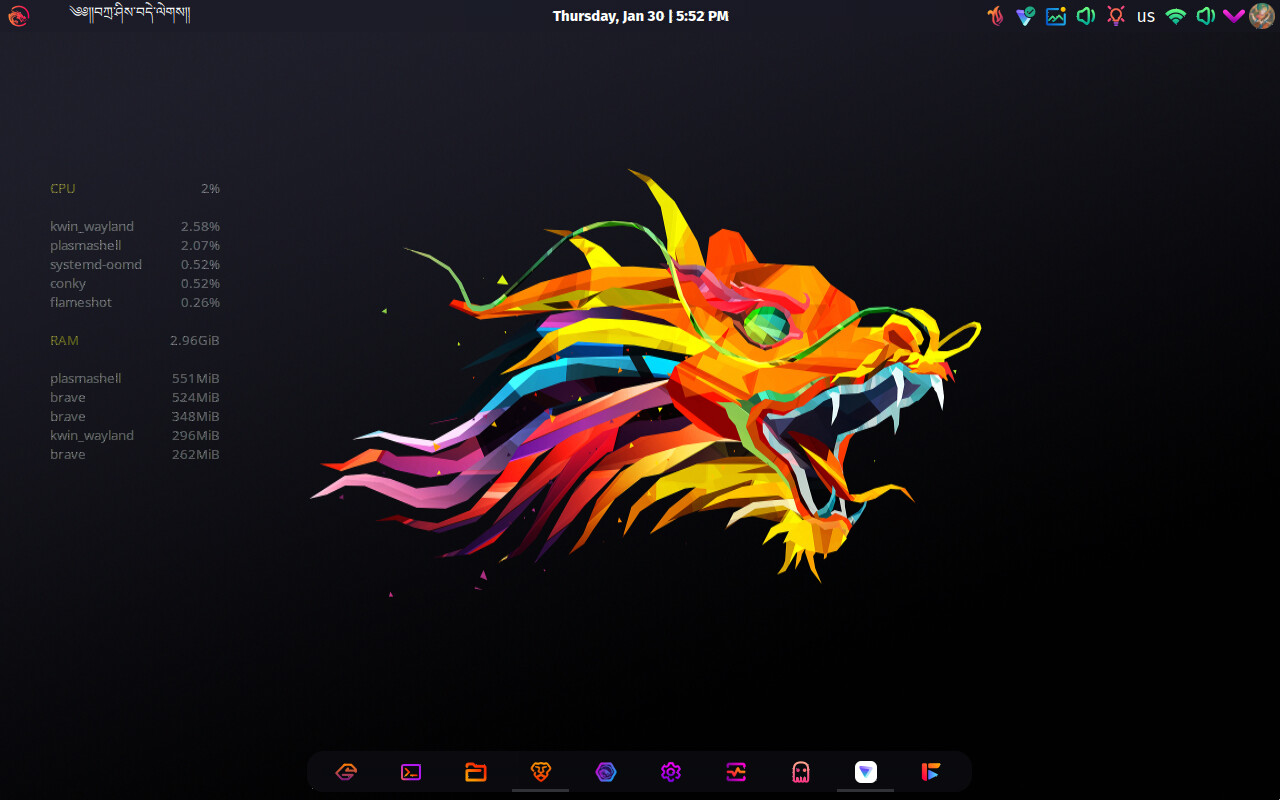Click the volume icon beside the Wi-Fi icon

[x=1206, y=16]
